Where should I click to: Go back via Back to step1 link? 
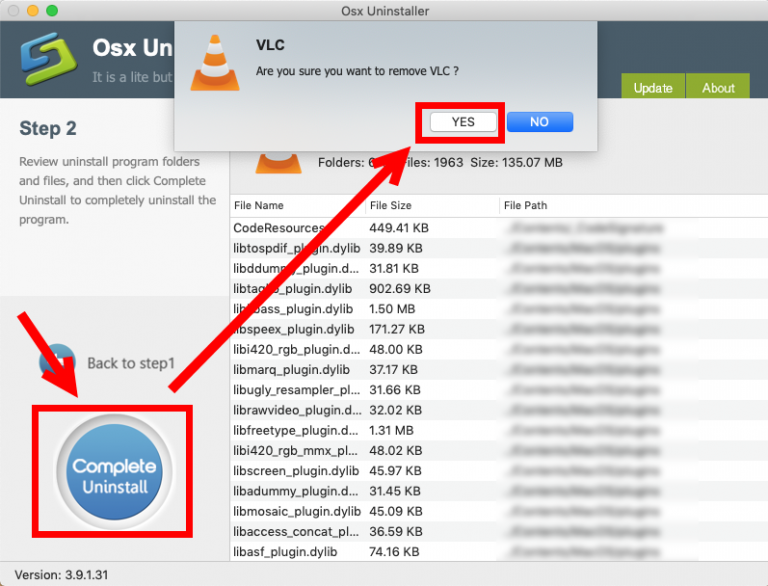pos(130,363)
